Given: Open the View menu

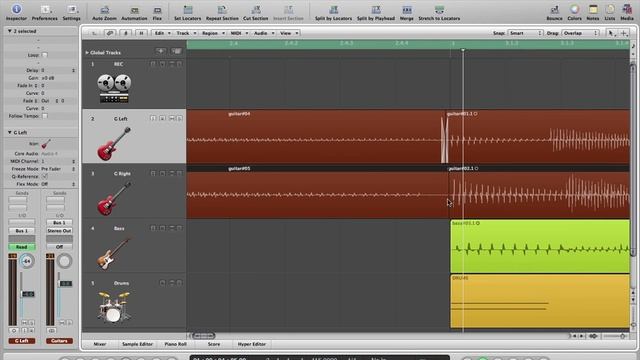Looking at the screenshot, I should 289,33.
